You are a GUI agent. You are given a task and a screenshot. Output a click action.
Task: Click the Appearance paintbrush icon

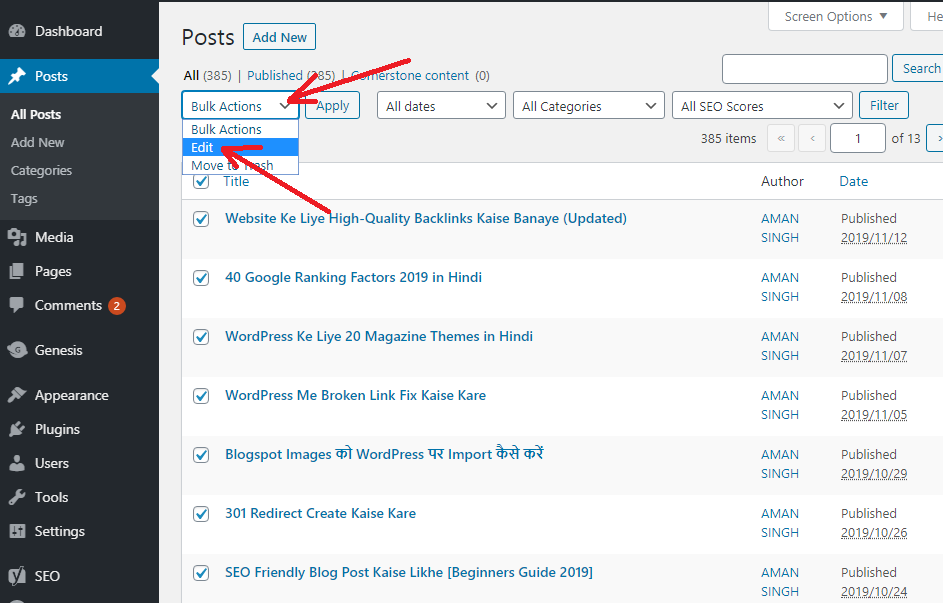click(17, 395)
